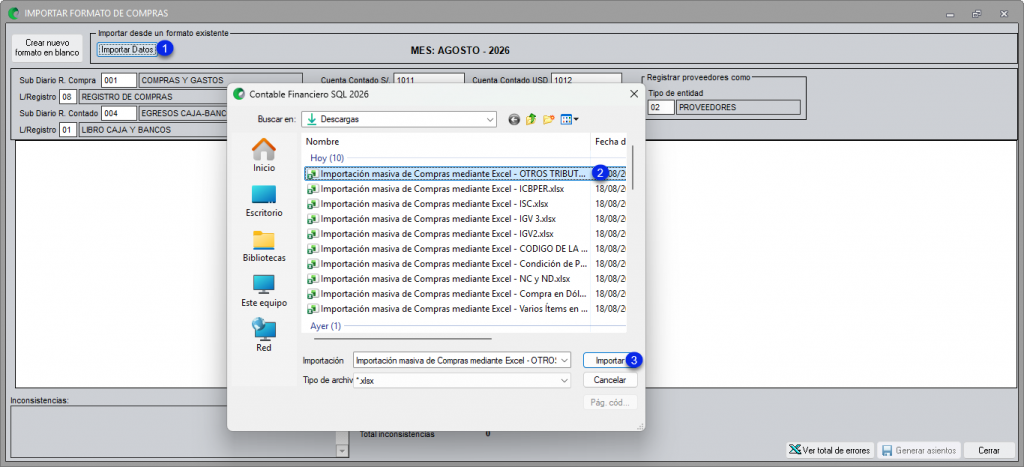Open the View menu icon
1024x467 pixels.
pos(569,120)
